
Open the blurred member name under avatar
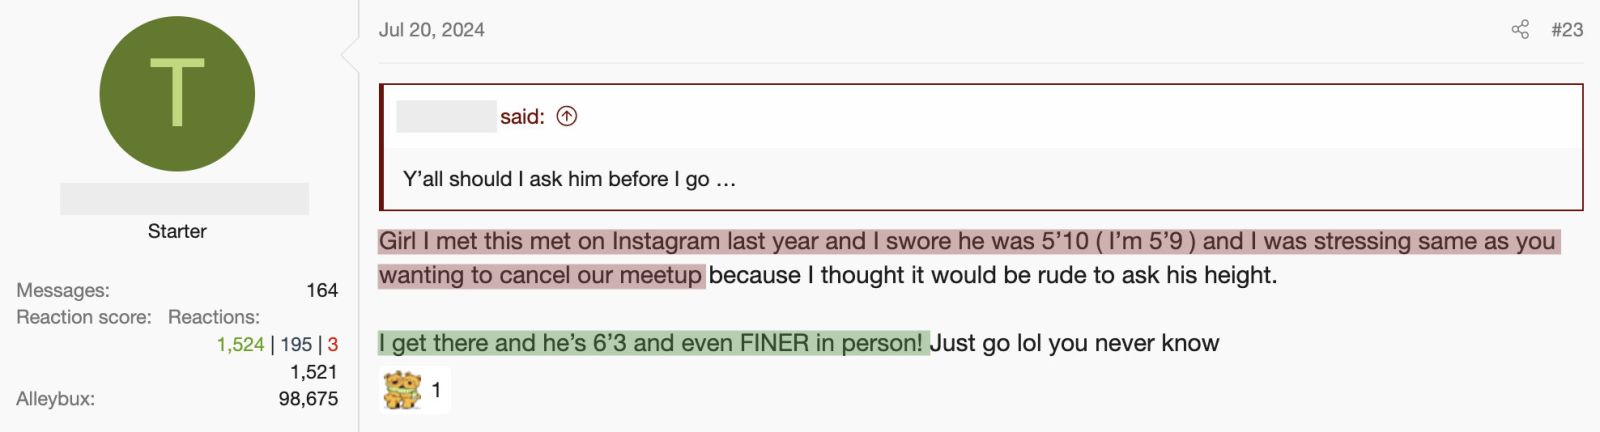coord(184,199)
